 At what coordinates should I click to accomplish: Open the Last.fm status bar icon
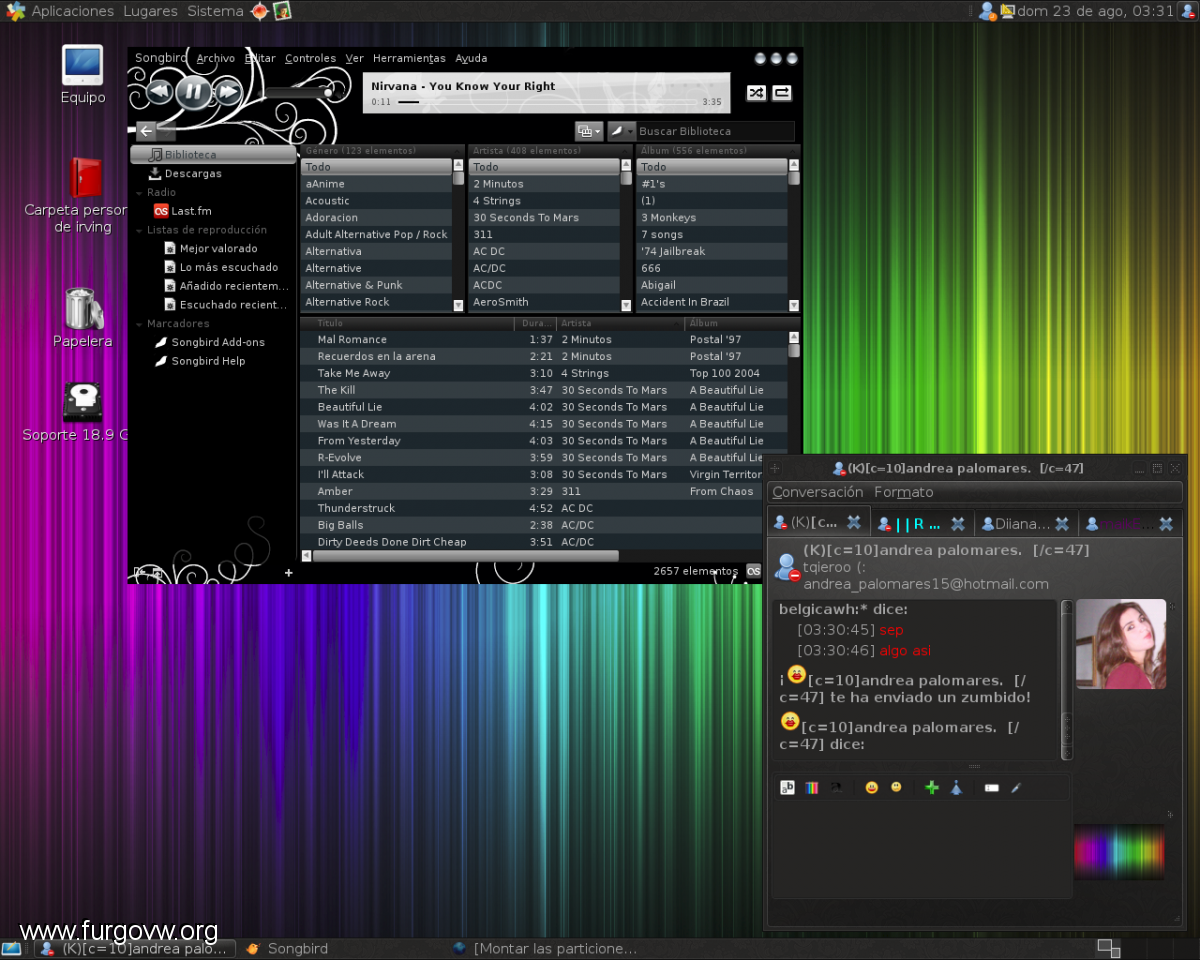[753, 571]
